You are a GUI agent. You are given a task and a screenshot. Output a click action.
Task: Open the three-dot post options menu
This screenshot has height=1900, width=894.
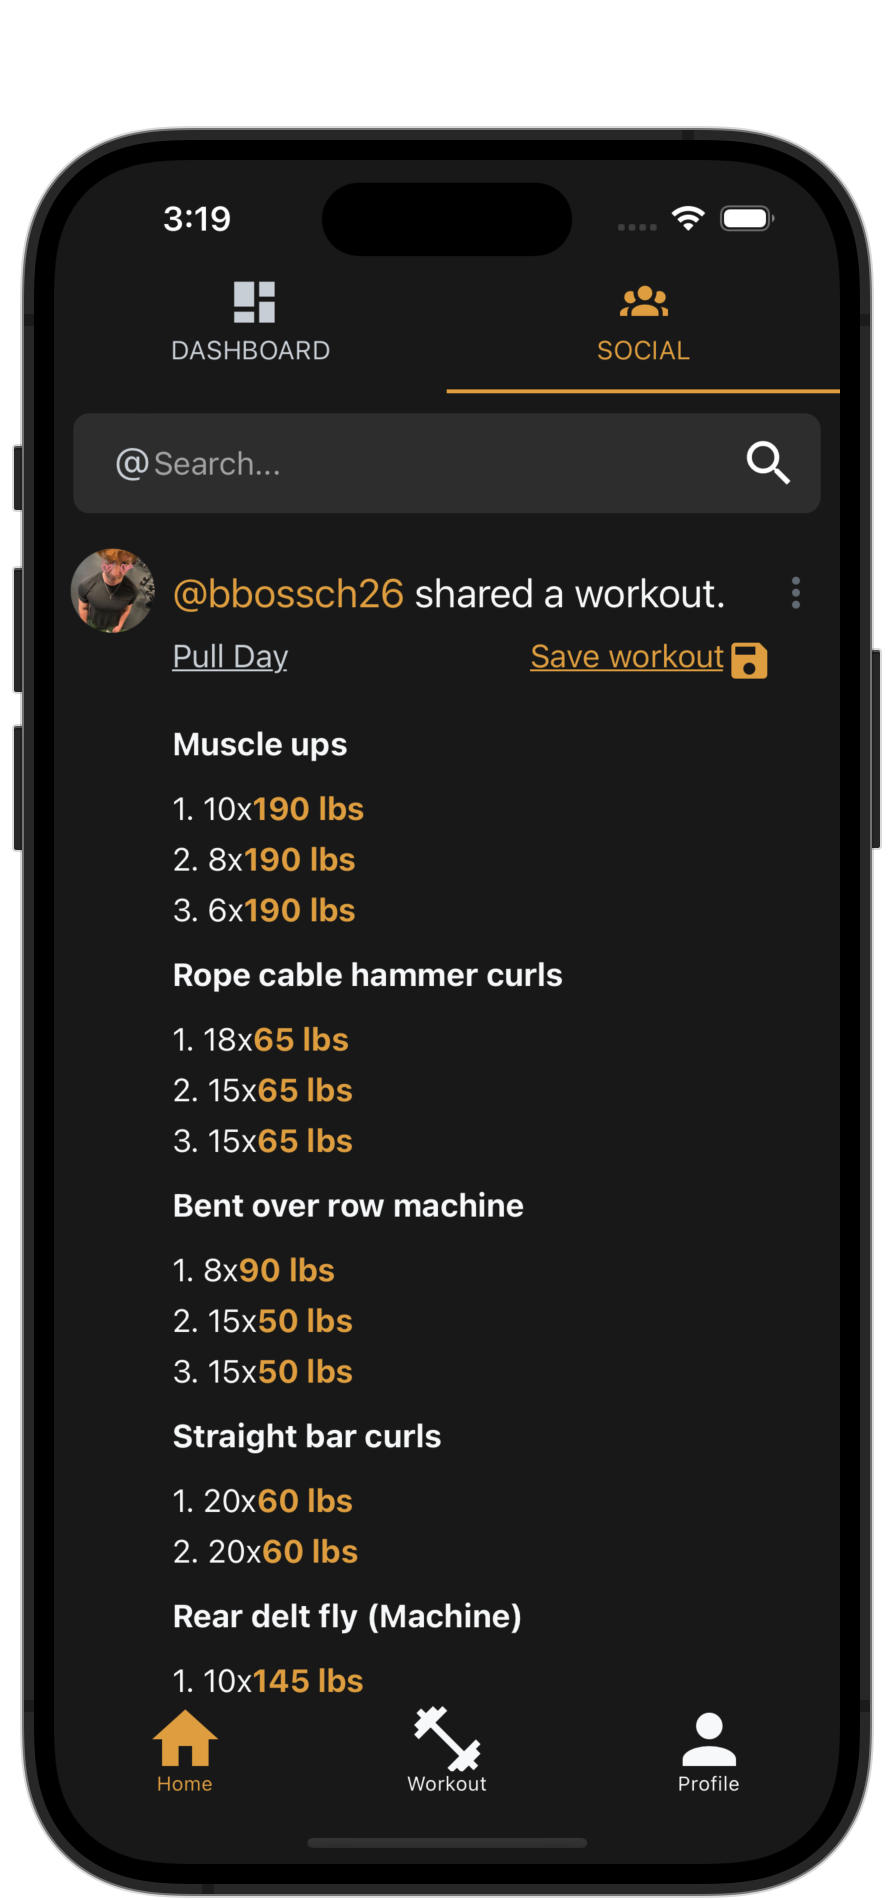(x=796, y=593)
